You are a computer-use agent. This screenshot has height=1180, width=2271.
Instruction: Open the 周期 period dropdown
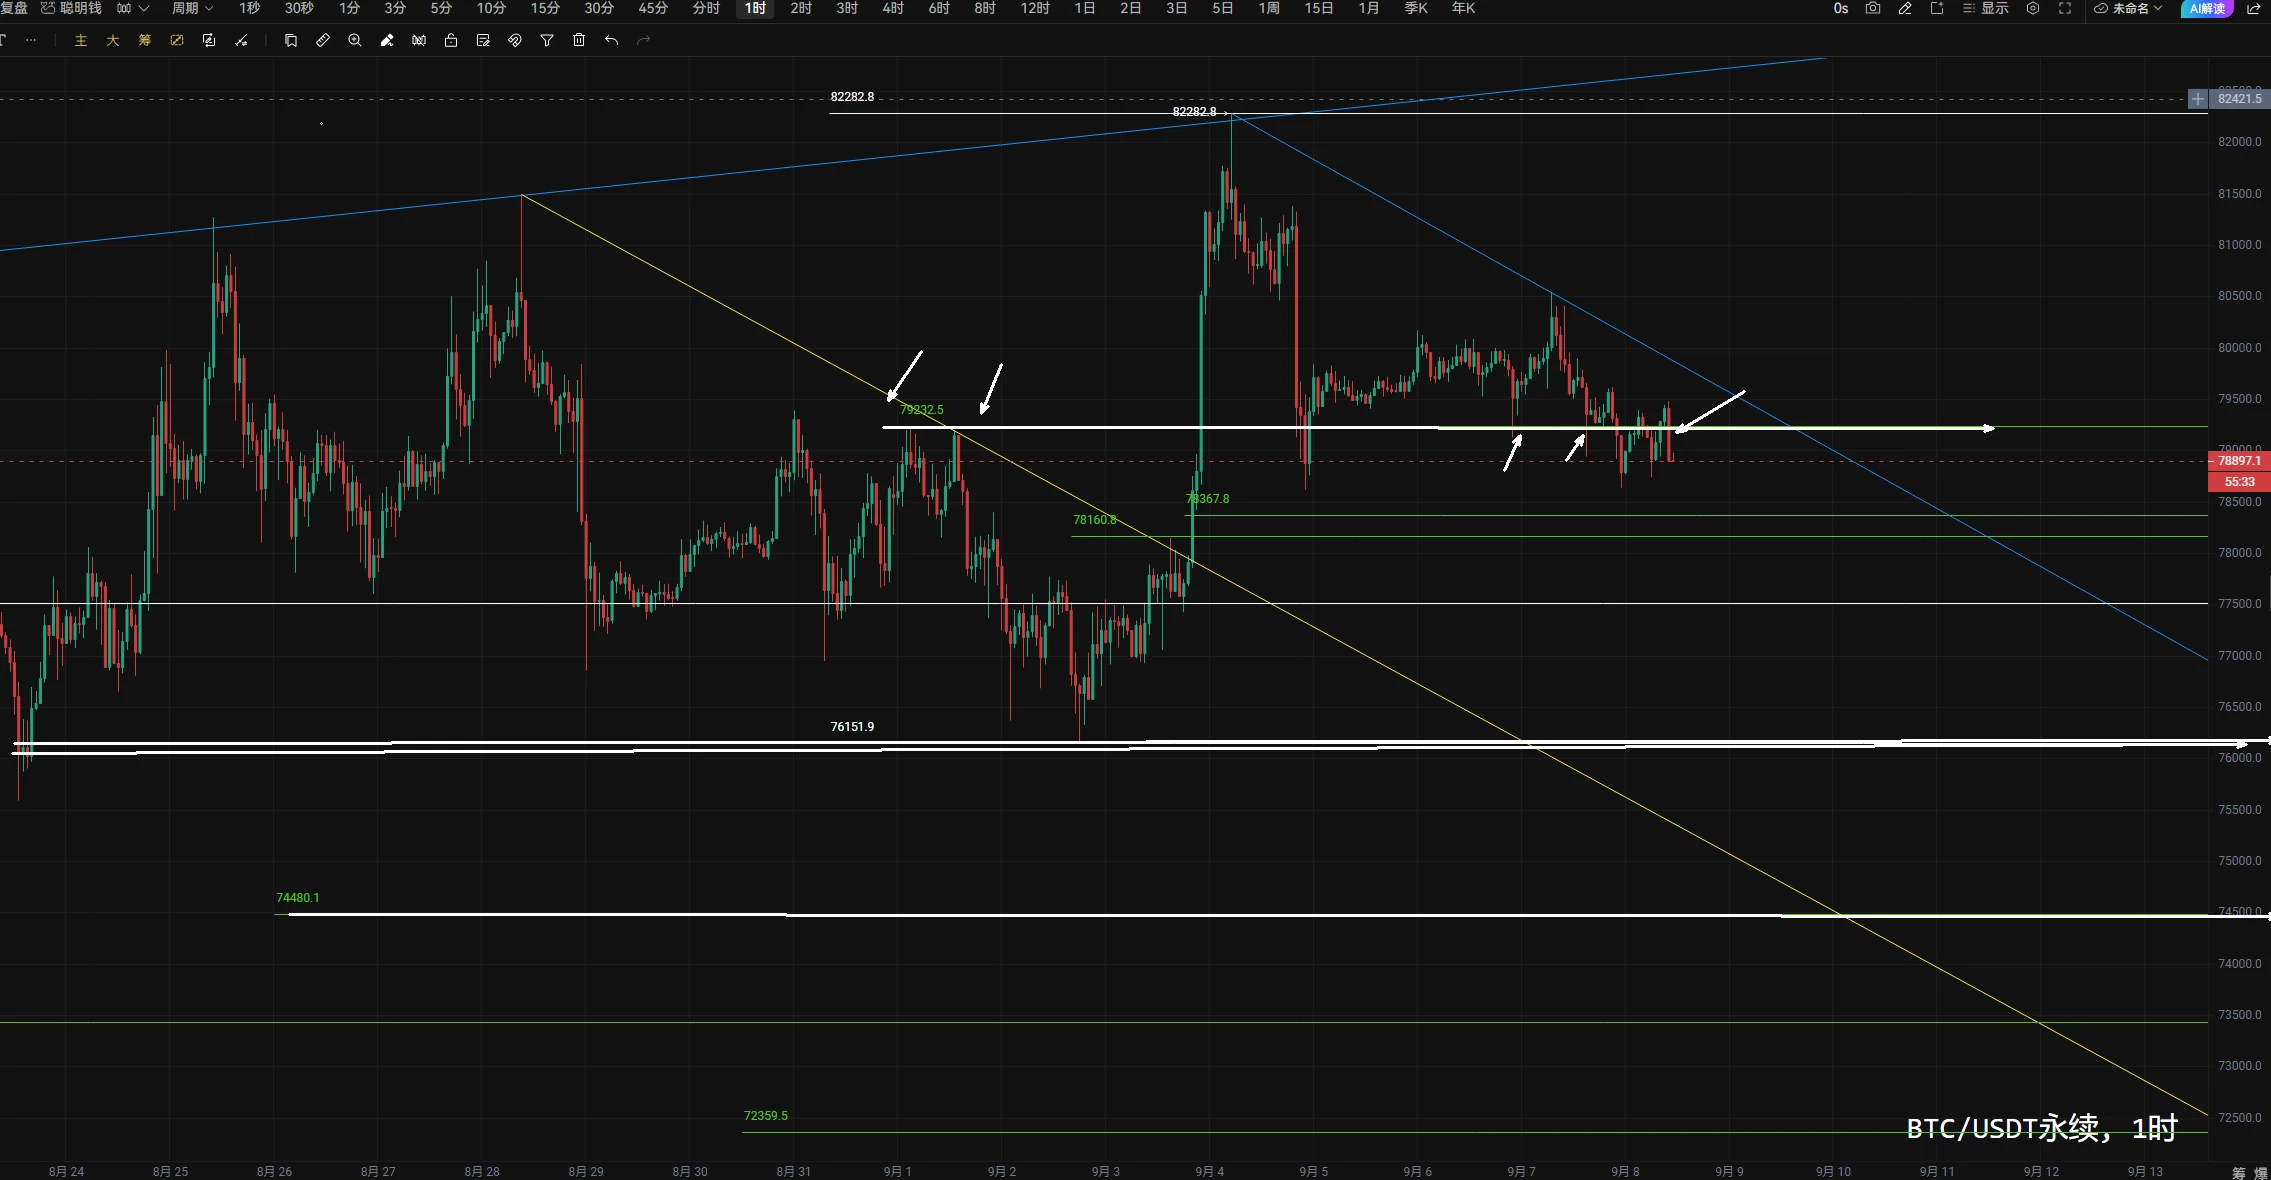click(192, 8)
